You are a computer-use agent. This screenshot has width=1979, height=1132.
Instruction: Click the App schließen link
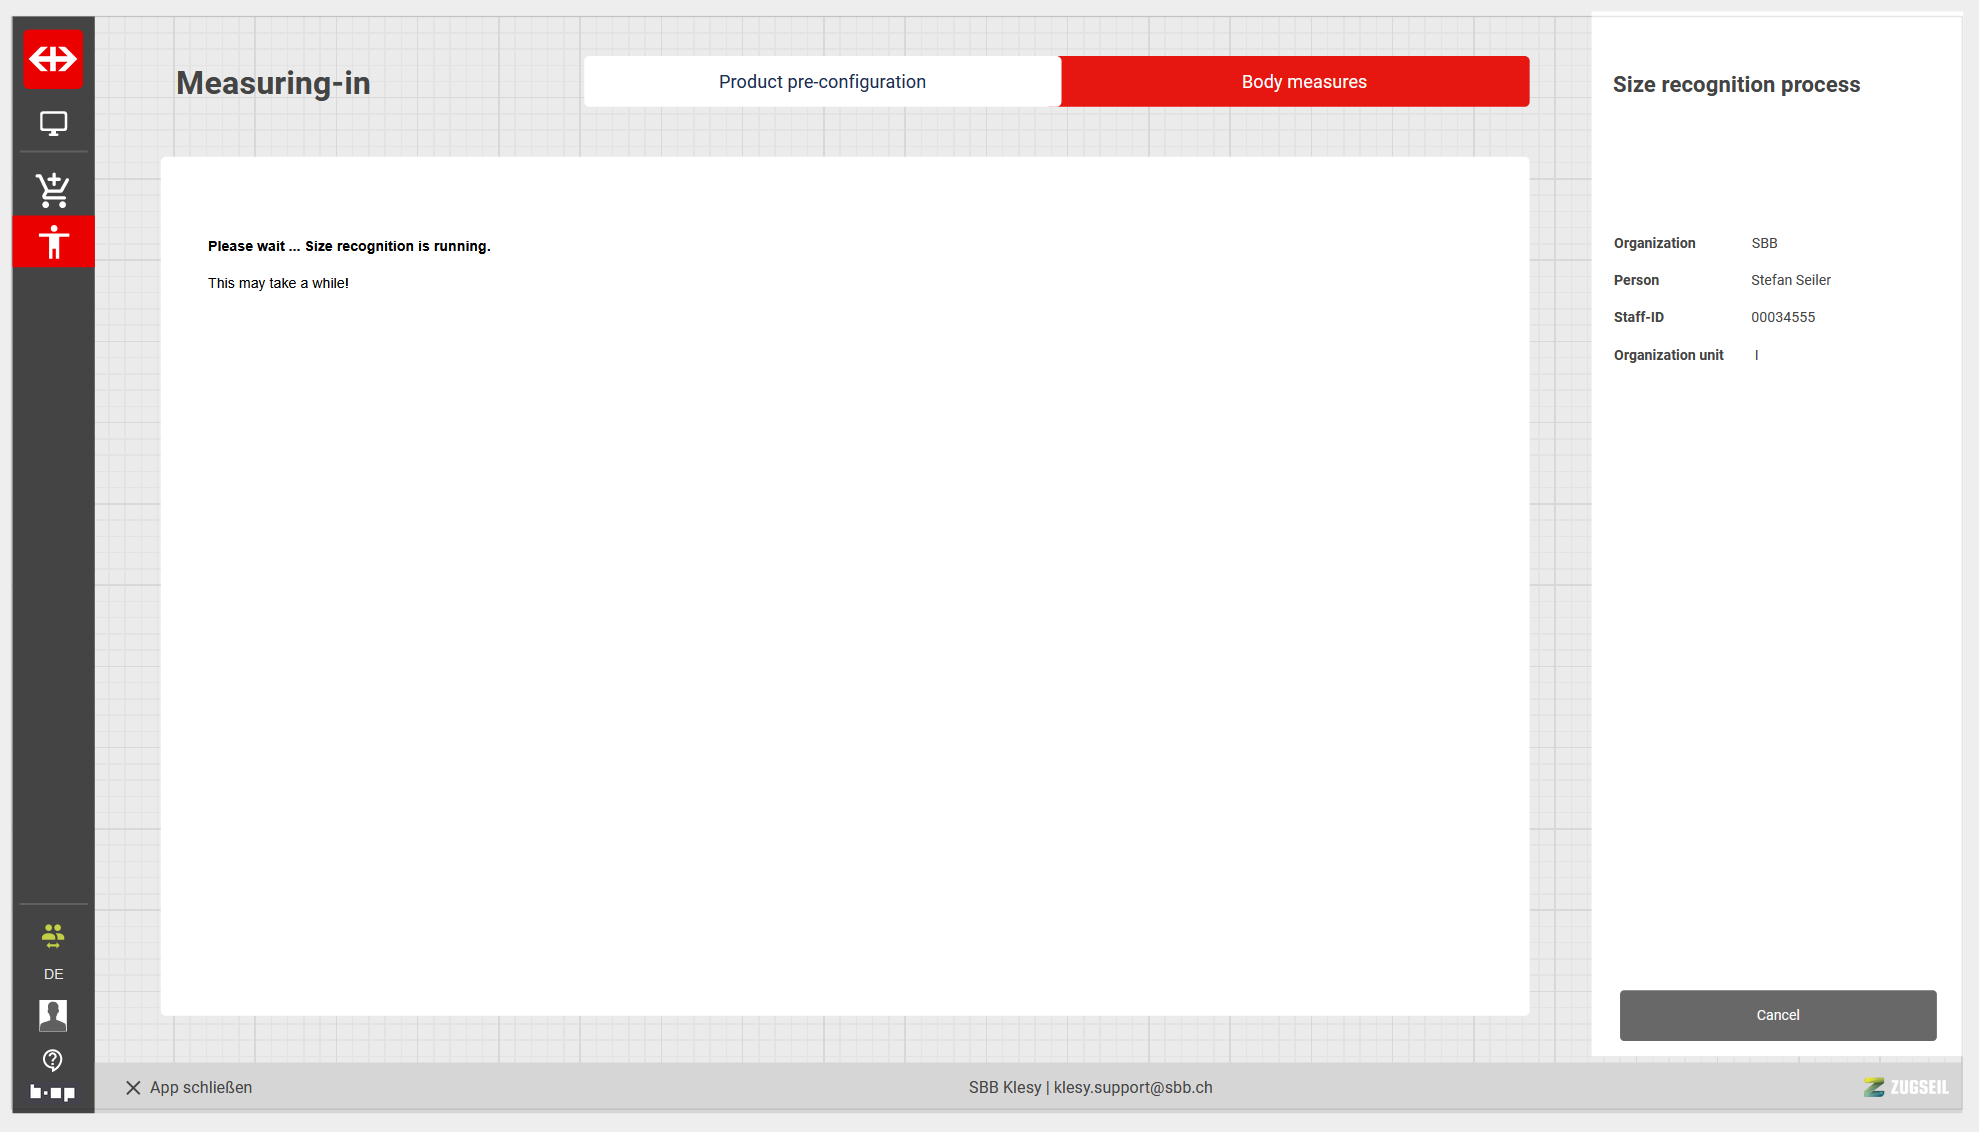[x=201, y=1087]
